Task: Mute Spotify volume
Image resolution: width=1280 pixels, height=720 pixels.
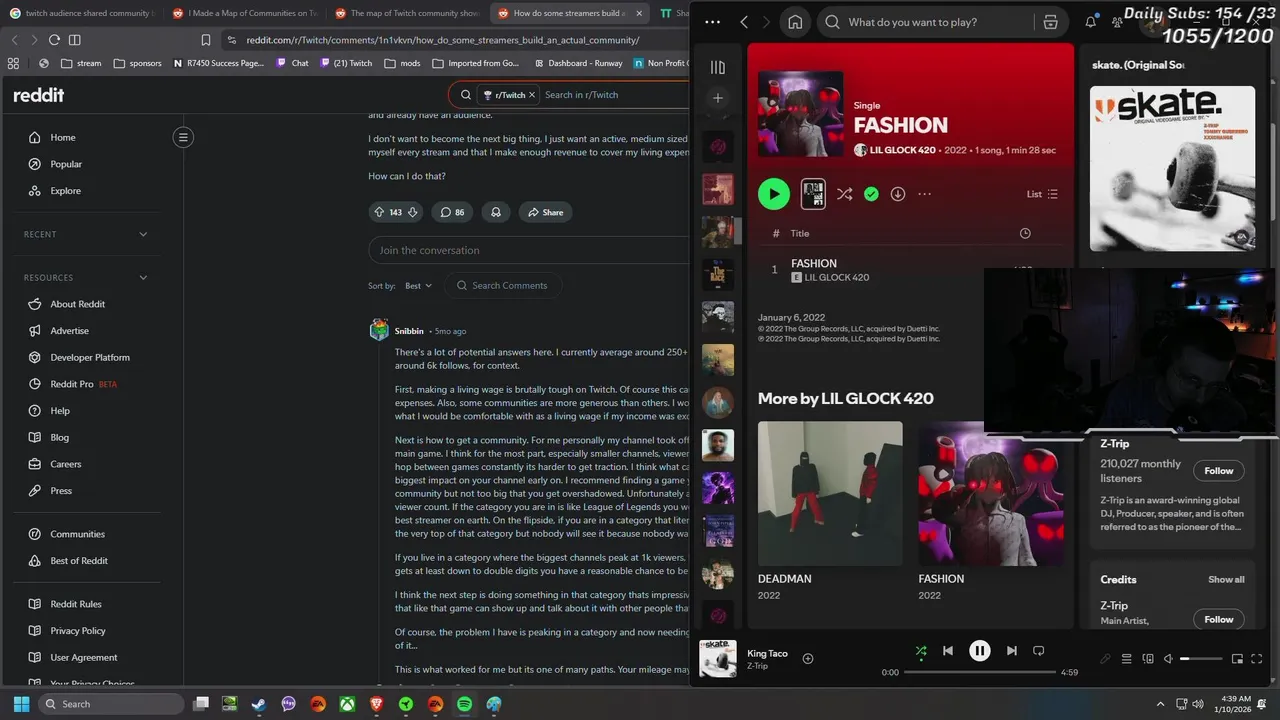Action: 1168,659
